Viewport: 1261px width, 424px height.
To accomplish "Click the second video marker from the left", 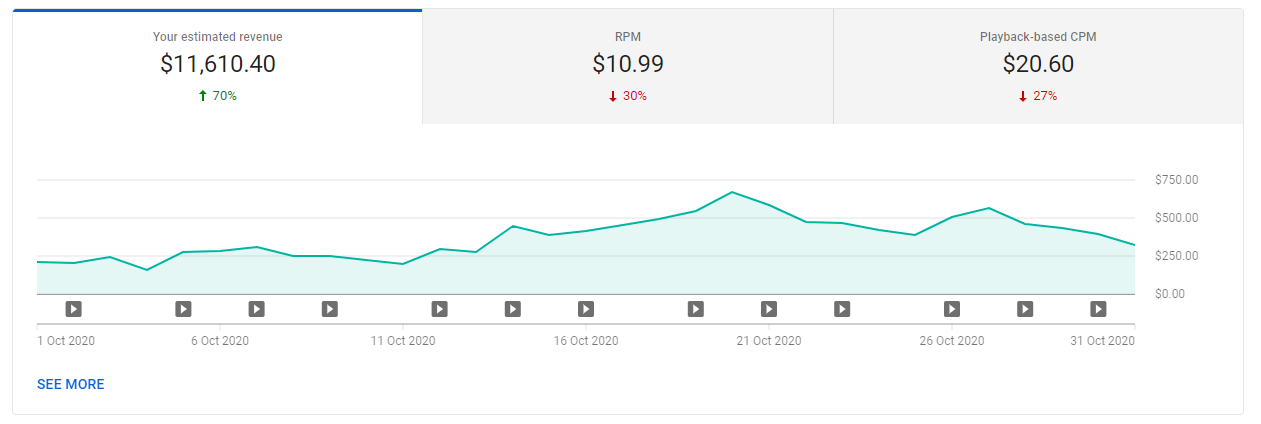I will pos(183,309).
